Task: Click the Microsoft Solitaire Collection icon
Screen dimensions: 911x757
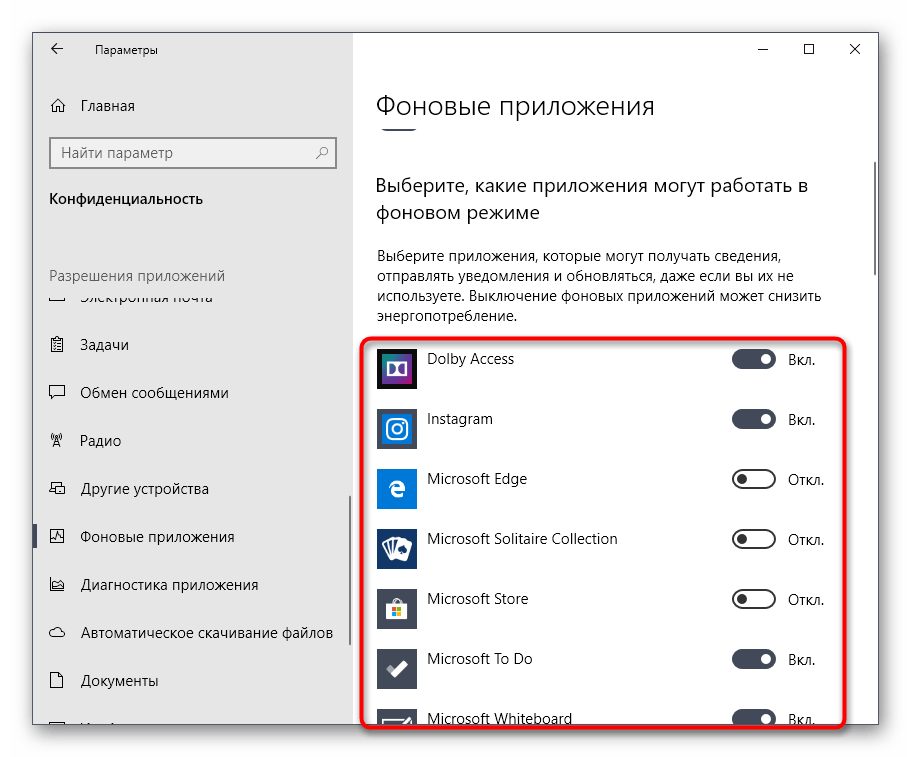Action: coord(396,548)
